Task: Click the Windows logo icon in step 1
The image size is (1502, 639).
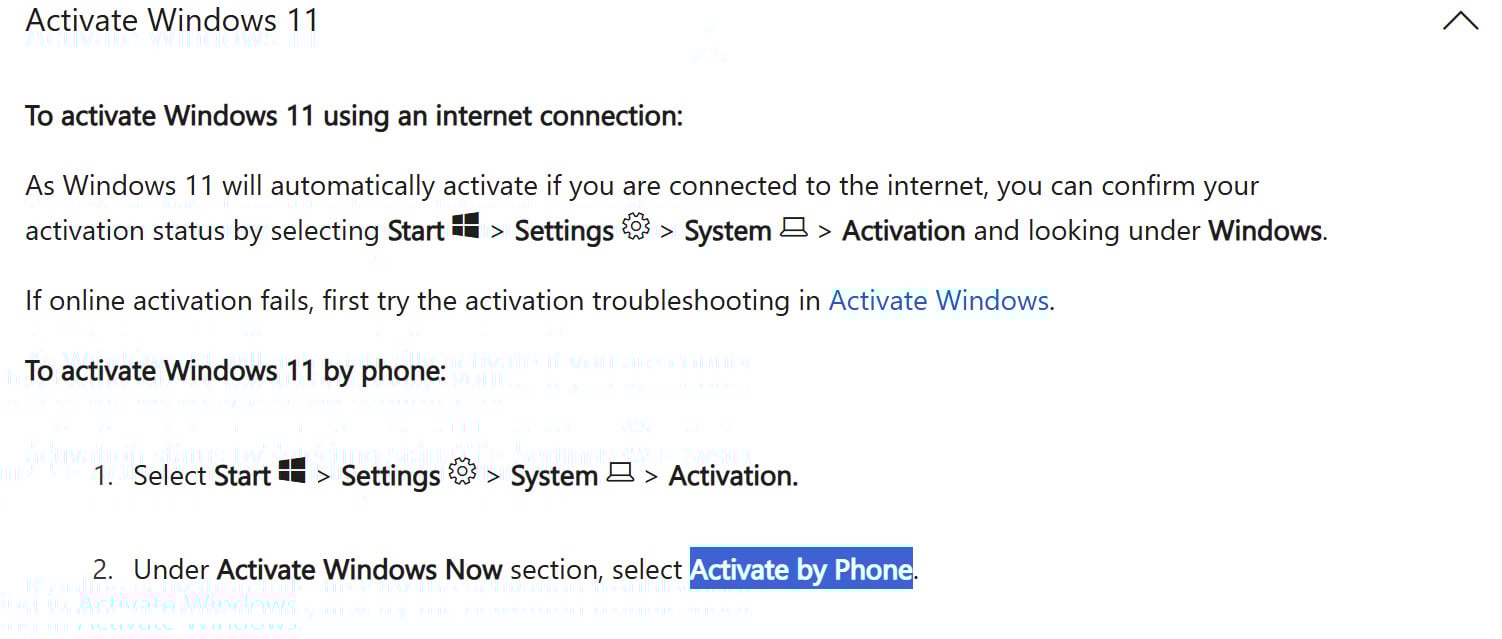Action: click(x=292, y=472)
